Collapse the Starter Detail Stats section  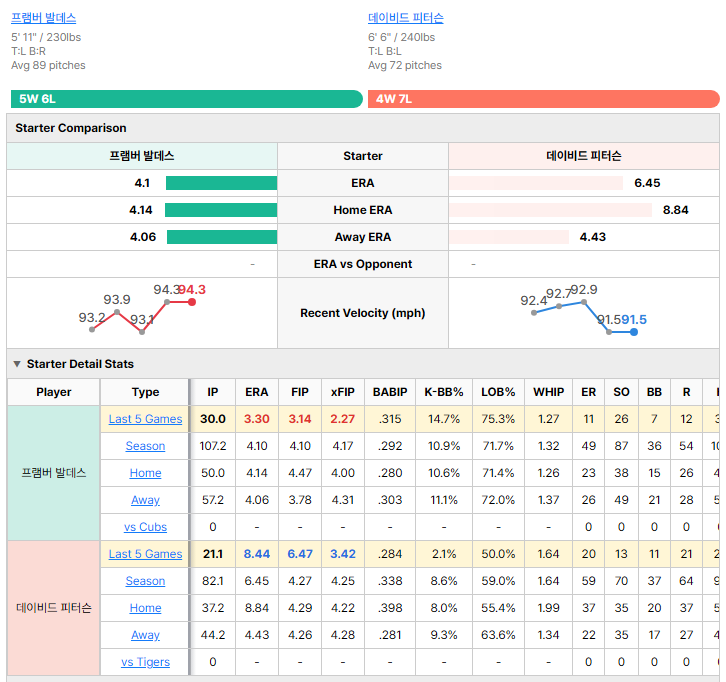(17, 364)
